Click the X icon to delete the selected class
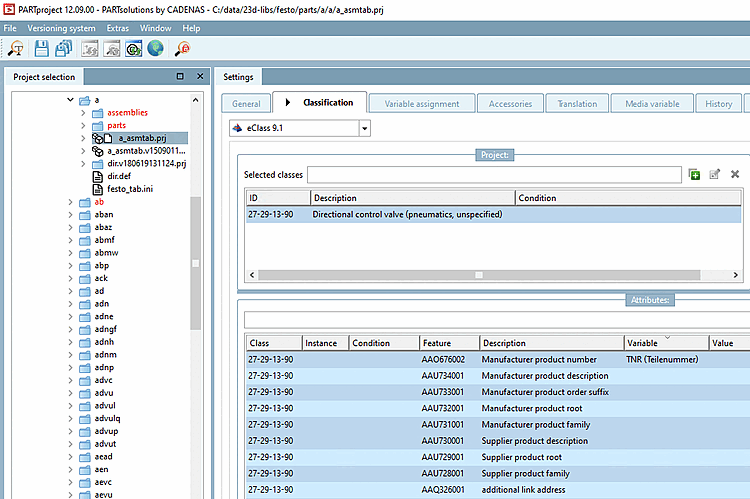Screen dimensions: 750x499 tap(735, 174)
